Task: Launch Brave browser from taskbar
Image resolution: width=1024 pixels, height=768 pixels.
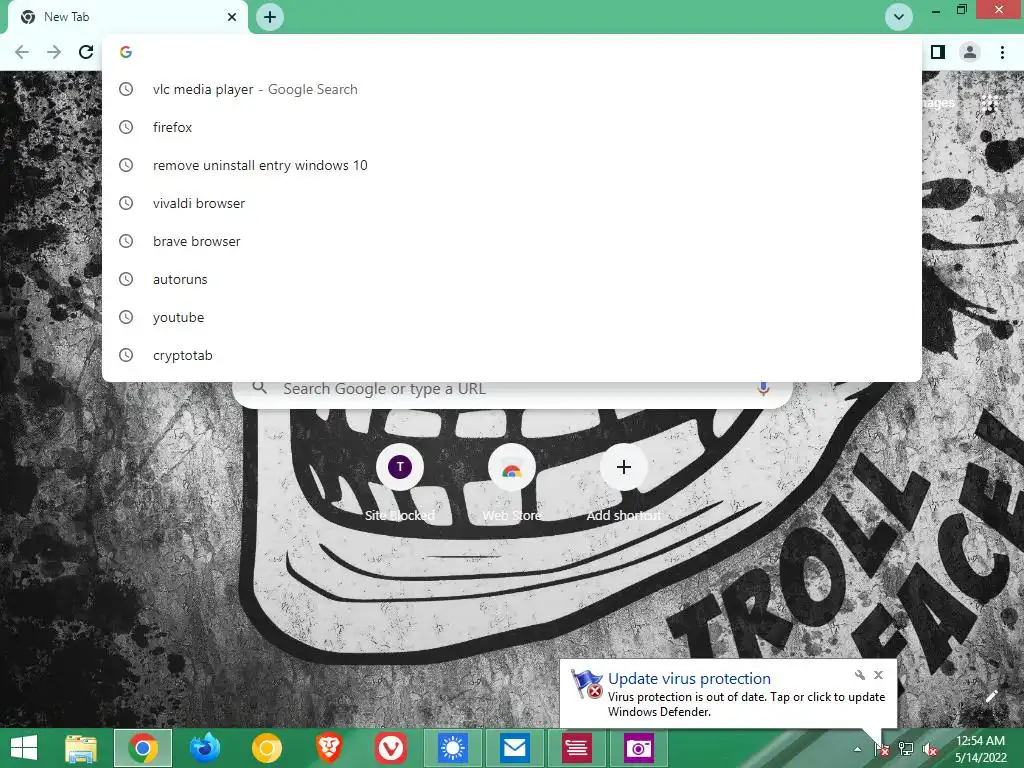Action: point(328,748)
